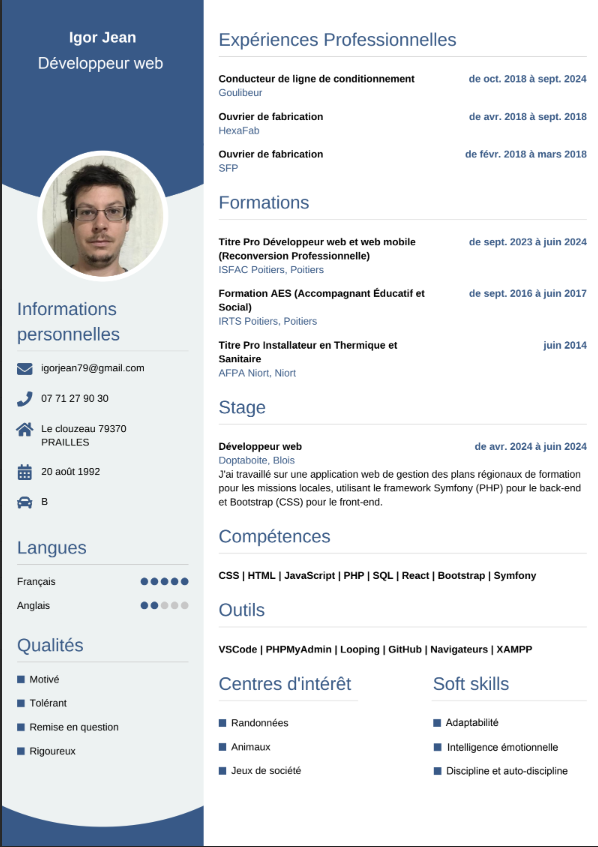Click the quality Rigoureux
598x847 pixels.
click(x=52, y=751)
